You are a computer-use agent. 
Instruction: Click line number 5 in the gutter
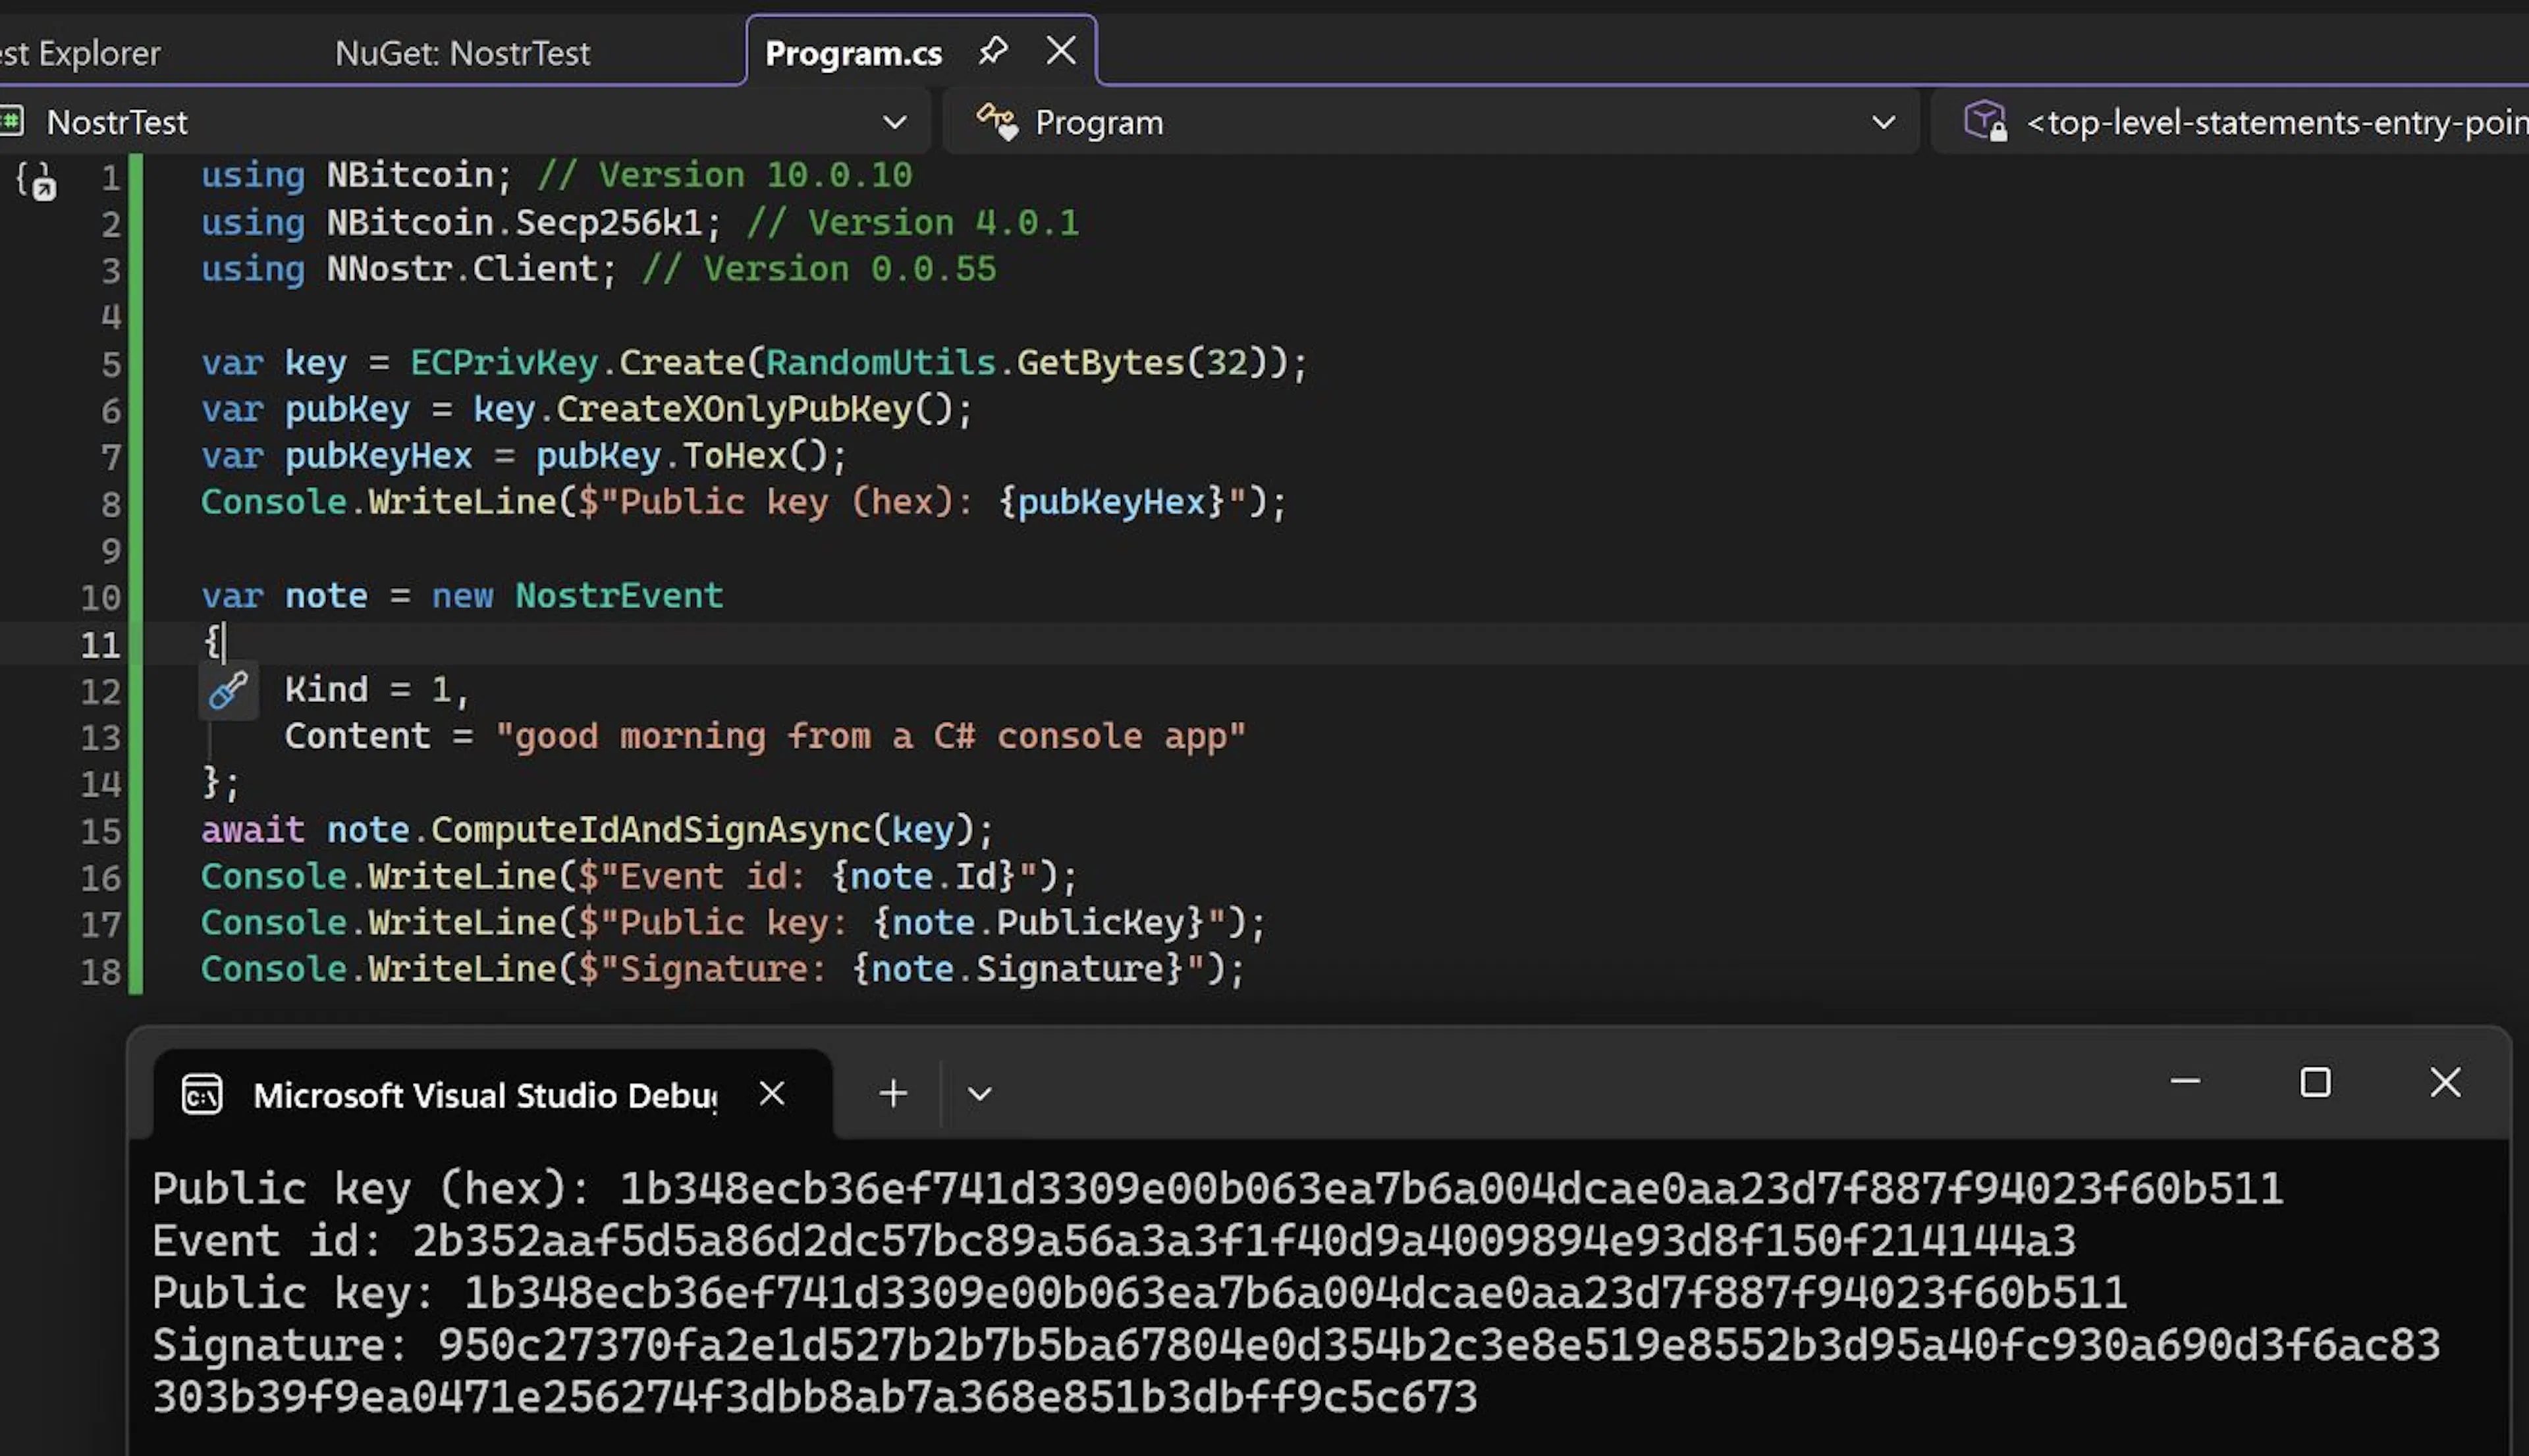[x=111, y=364]
